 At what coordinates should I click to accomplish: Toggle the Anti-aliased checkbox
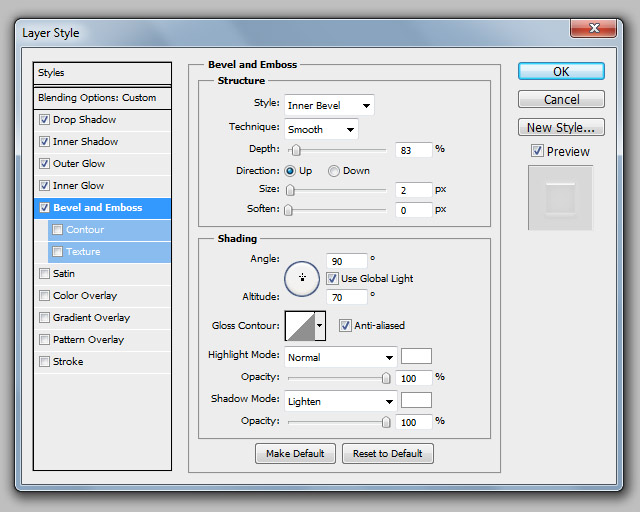coord(345,325)
